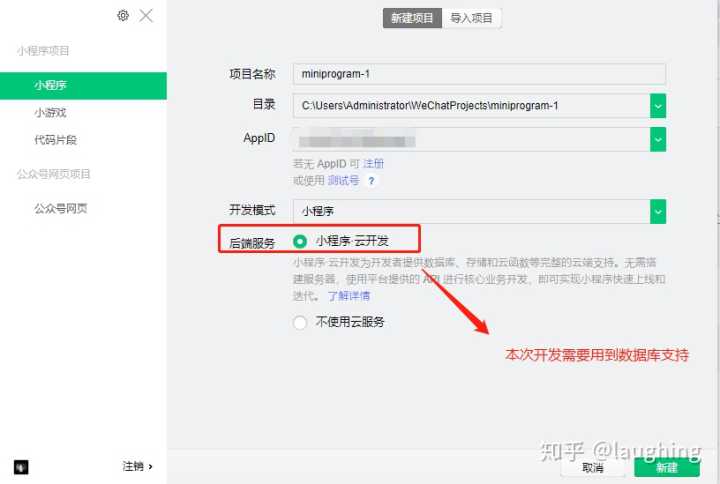This screenshot has height=484, width=720.
Task: Switch to the 导入项目 tab
Action: (x=472, y=18)
